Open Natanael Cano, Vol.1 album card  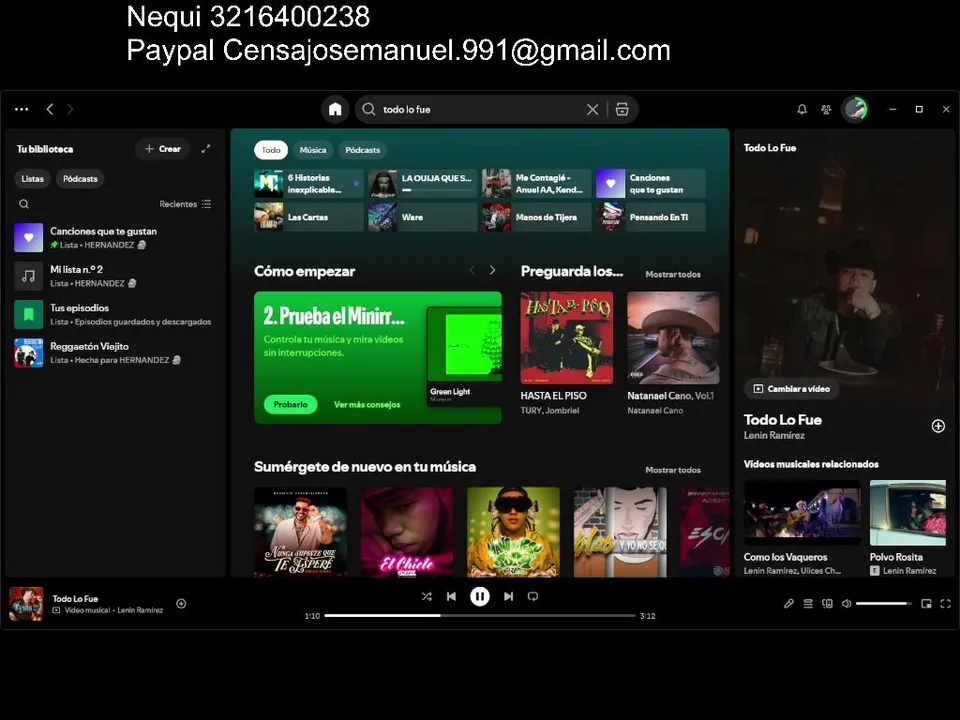(x=673, y=353)
